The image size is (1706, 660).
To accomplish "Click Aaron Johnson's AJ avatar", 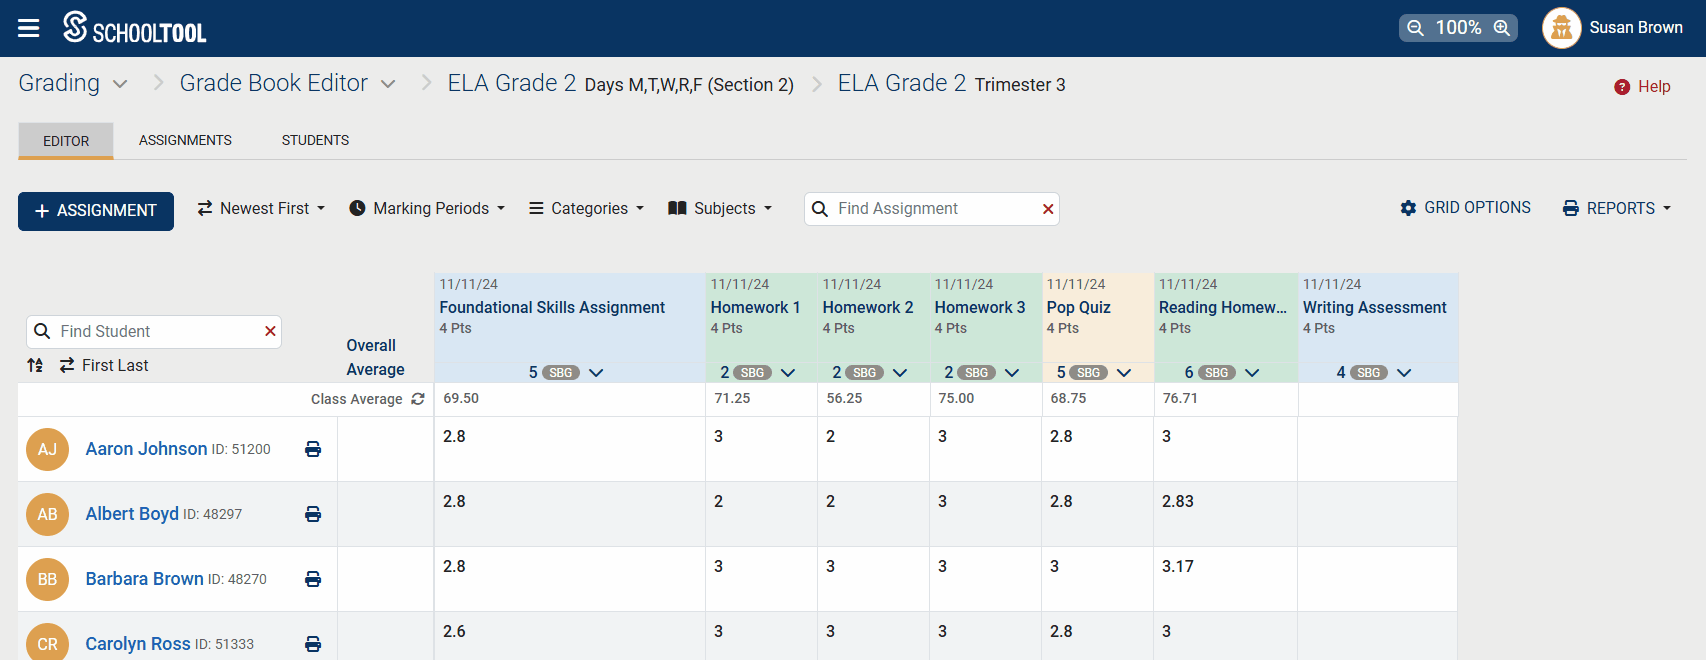I will (x=47, y=449).
